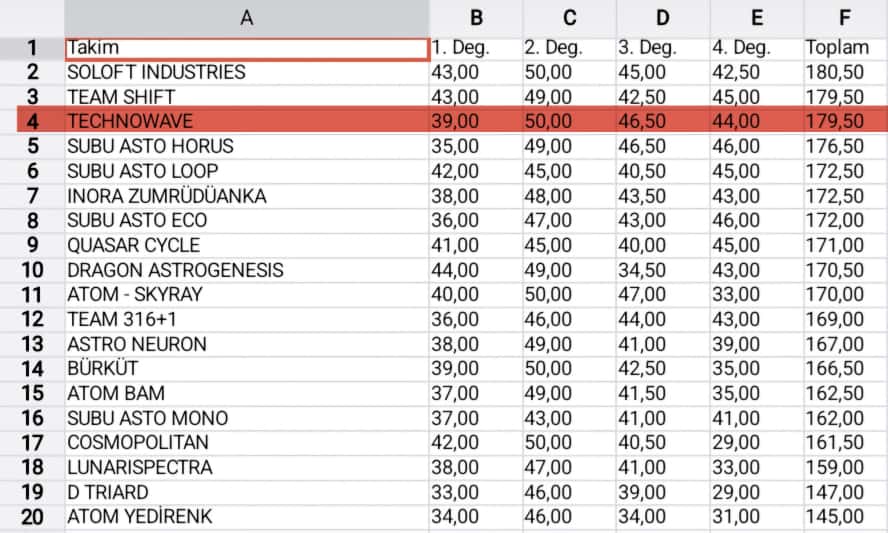Select the '4. Deg.' header cell
888x533 pixels.
click(755, 47)
